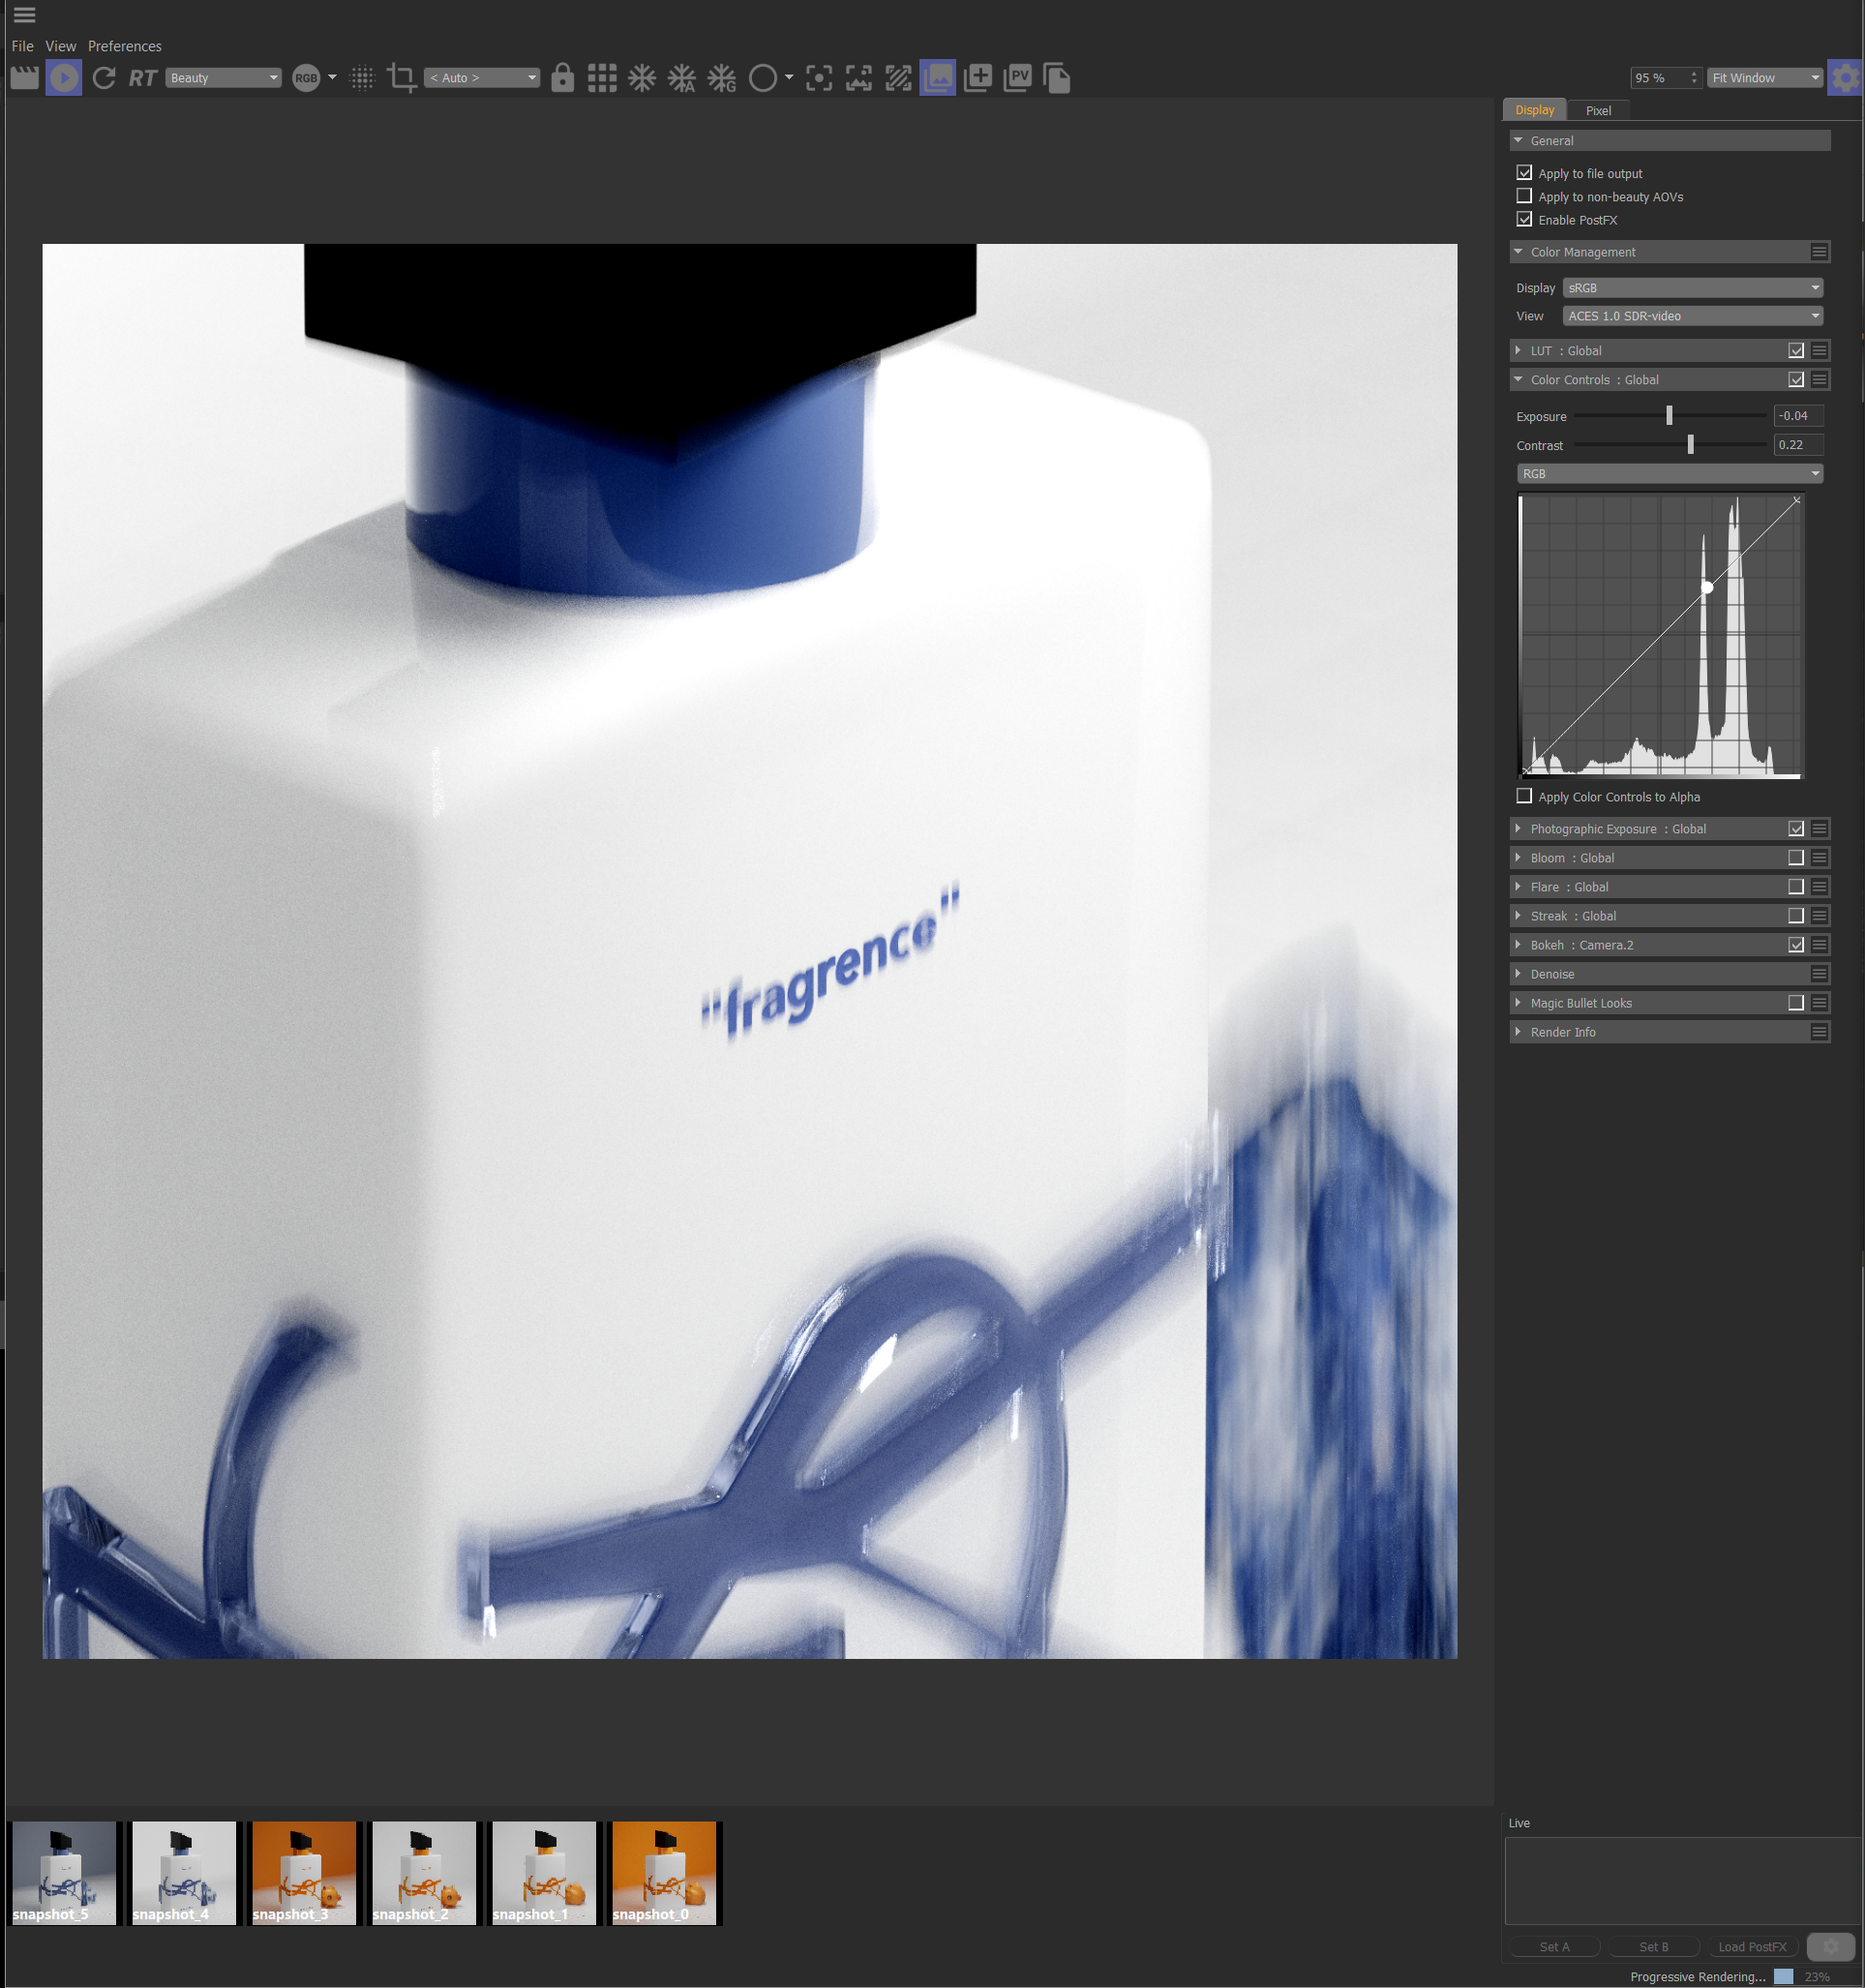Screen dimensions: 1865x1988
Task: Click the Set A button
Action: (x=1554, y=1947)
